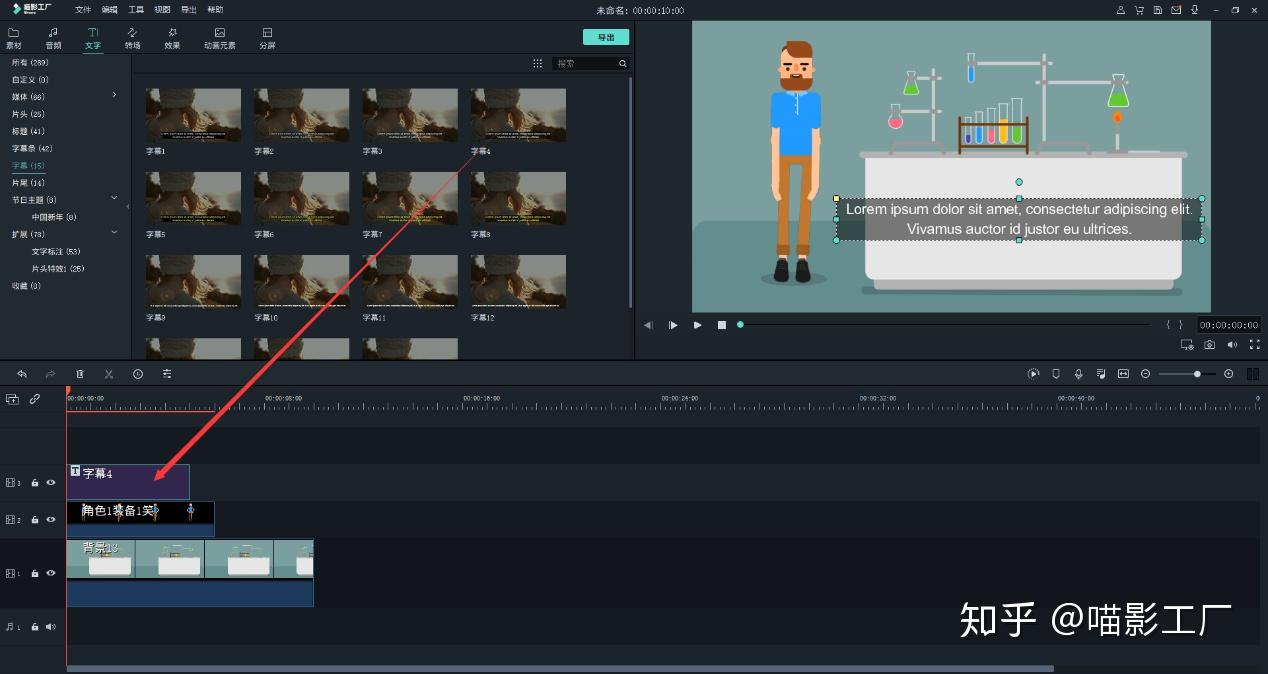Click the preview progress slider handle
This screenshot has height=674, width=1268.
[x=740, y=324]
